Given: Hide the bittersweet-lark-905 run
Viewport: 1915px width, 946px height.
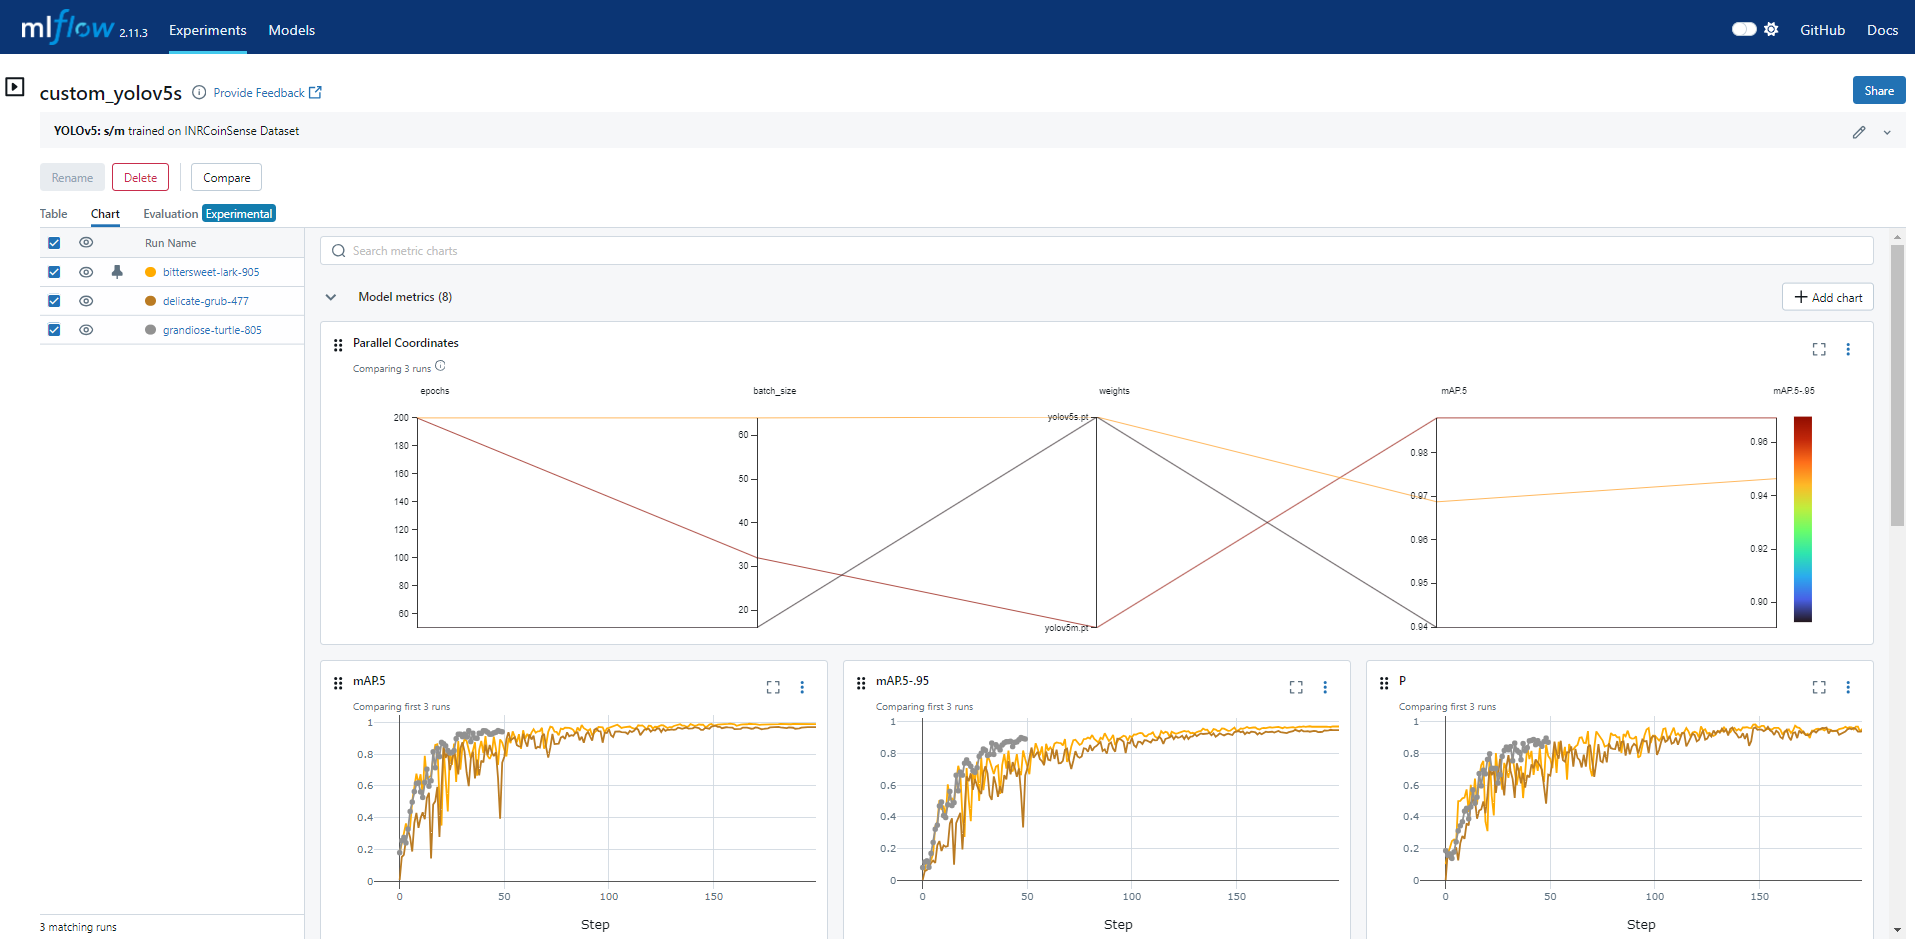Looking at the screenshot, I should [86, 272].
